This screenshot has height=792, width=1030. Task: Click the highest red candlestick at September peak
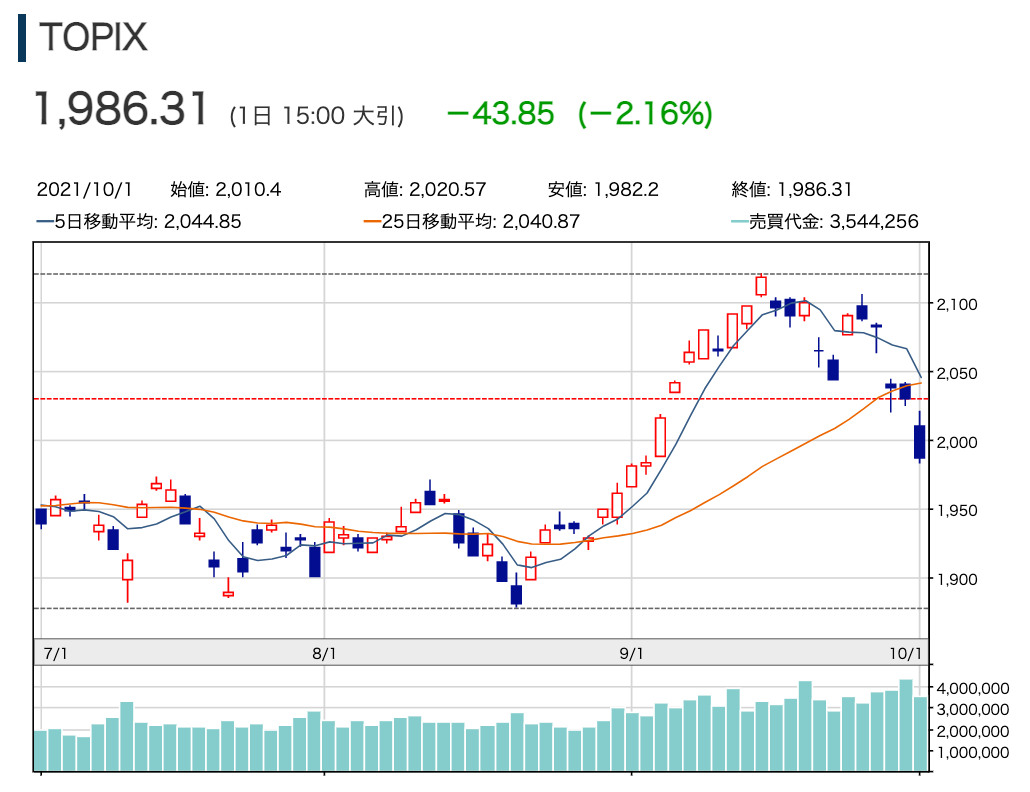(761, 286)
